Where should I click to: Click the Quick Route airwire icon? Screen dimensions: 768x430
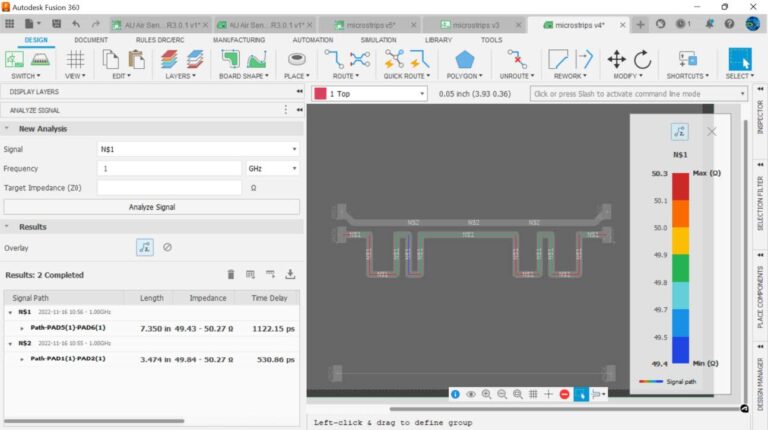tap(394, 59)
